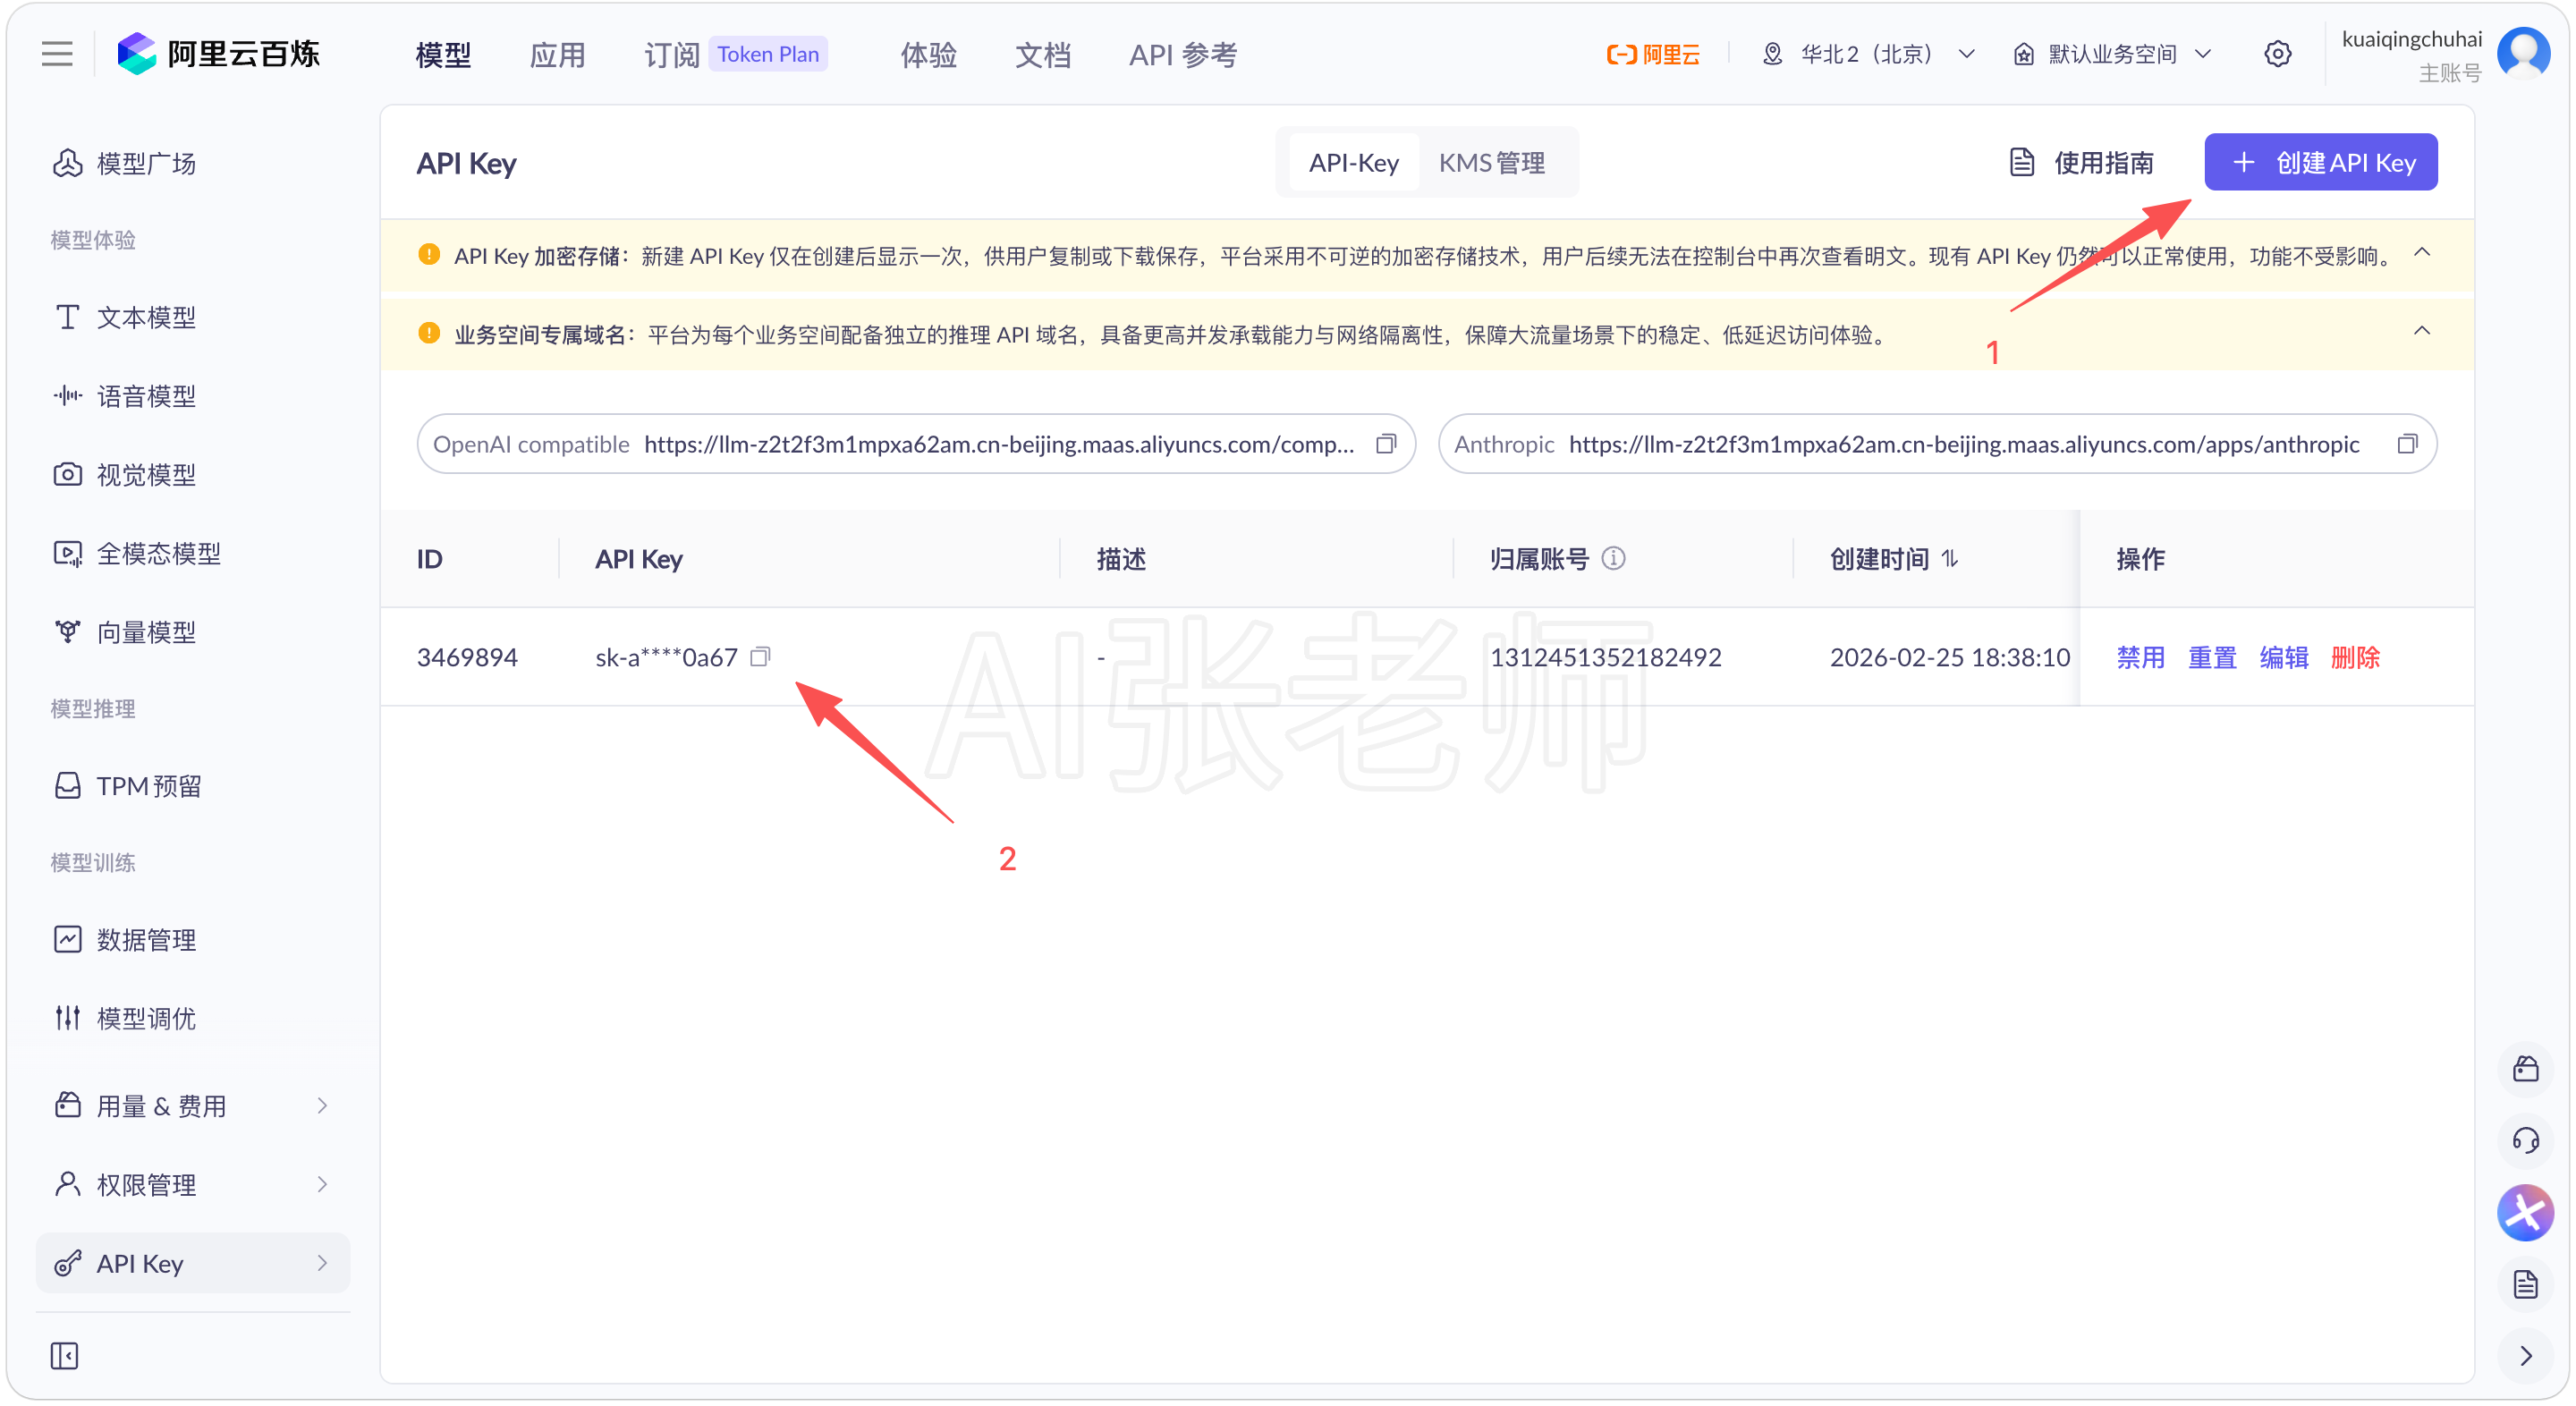Viewport: 2576px width, 1406px height.
Task: Open the 使用指南 guide
Action: click(2081, 162)
